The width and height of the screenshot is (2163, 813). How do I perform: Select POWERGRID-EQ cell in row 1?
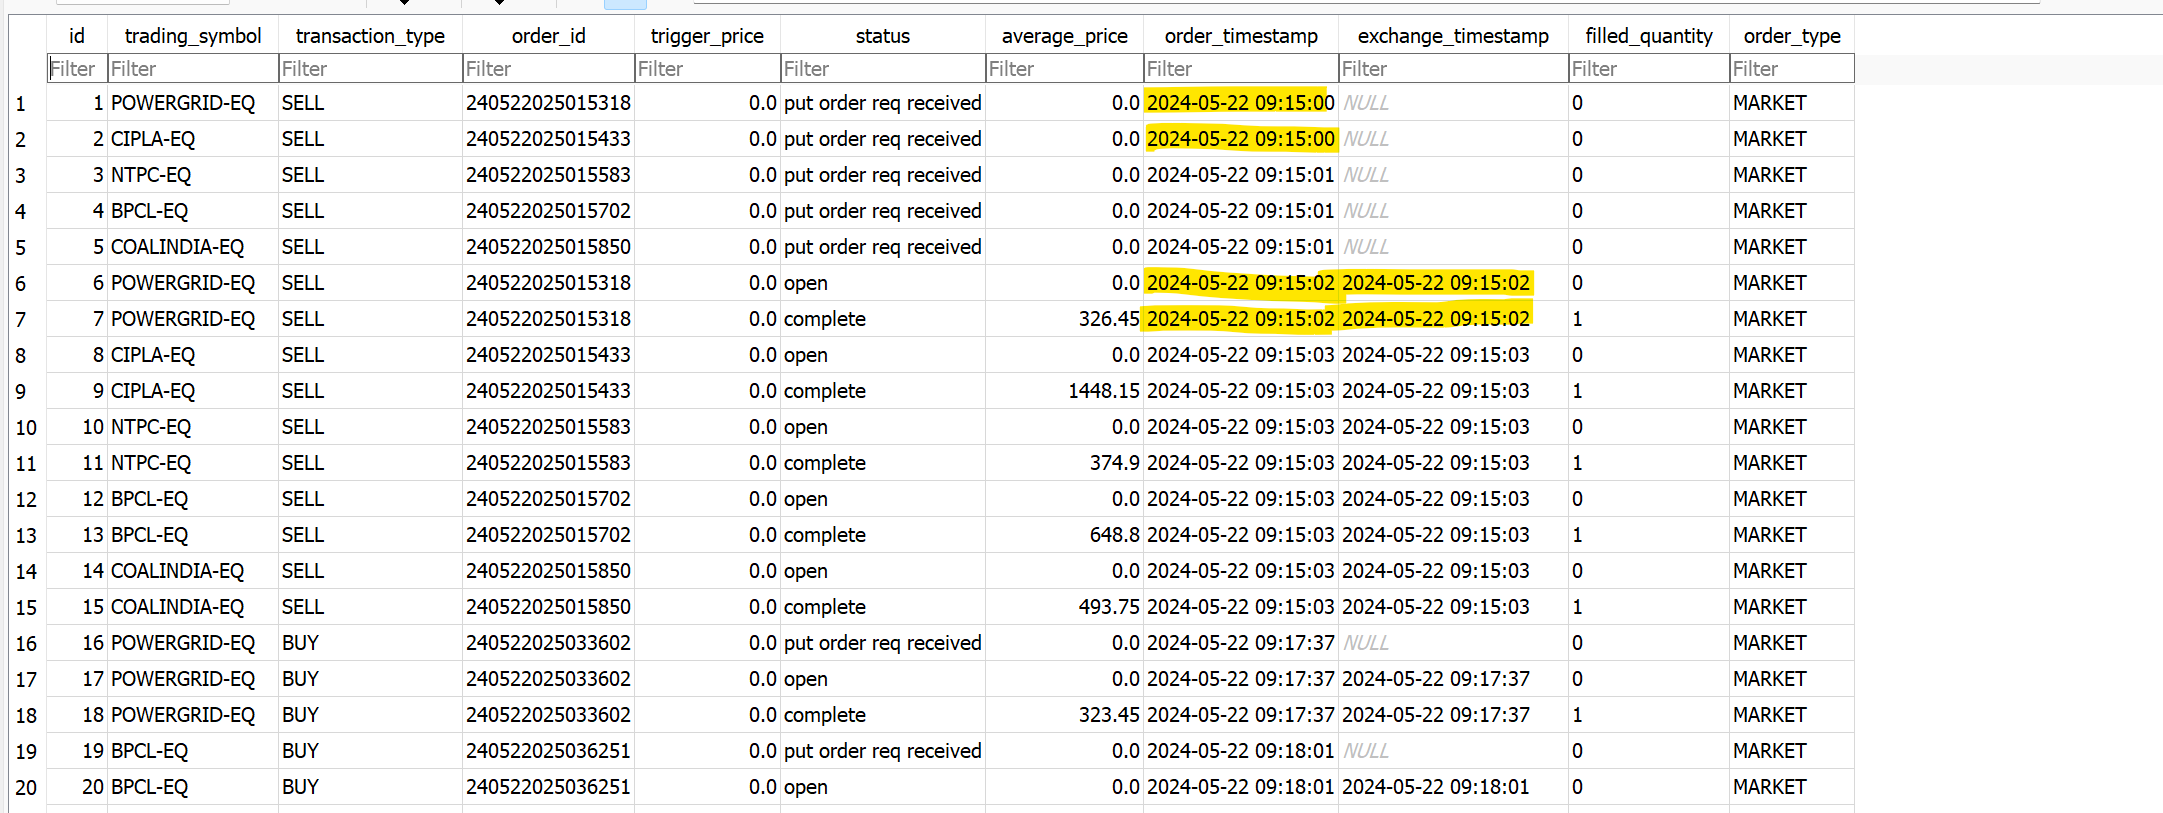[x=193, y=103]
